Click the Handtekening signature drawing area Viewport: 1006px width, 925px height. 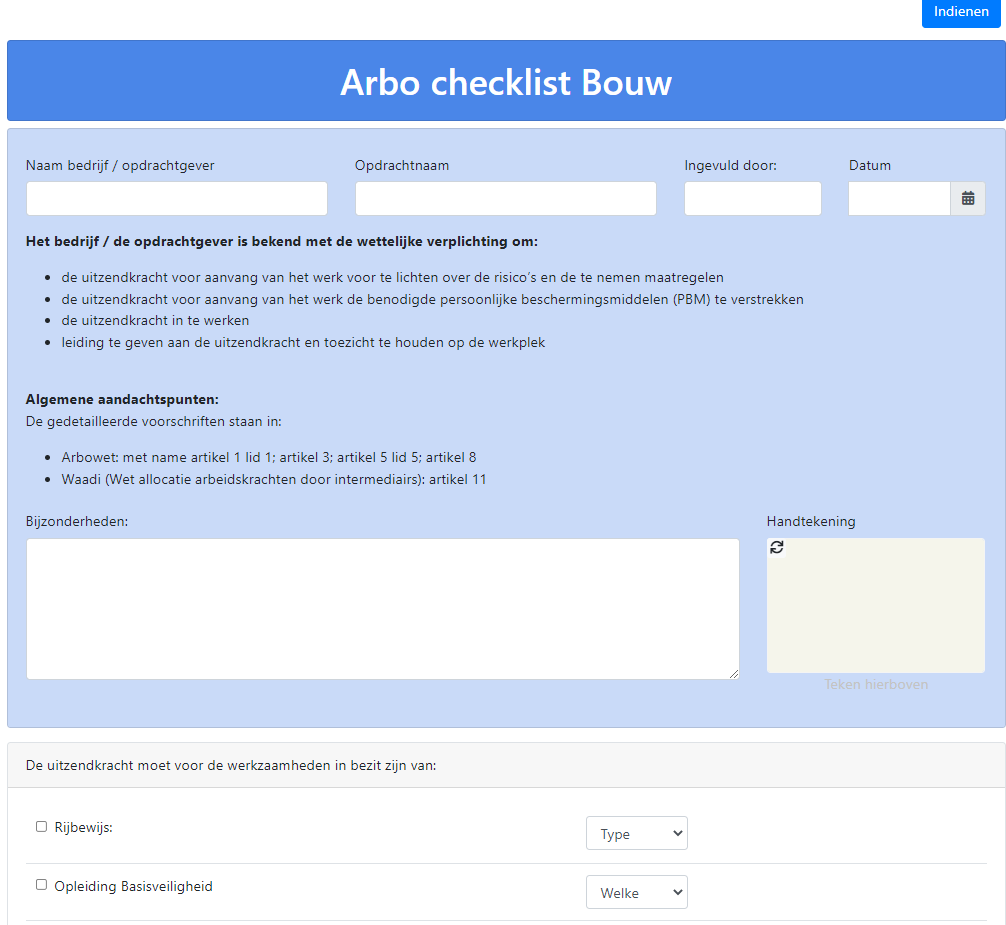pos(876,610)
